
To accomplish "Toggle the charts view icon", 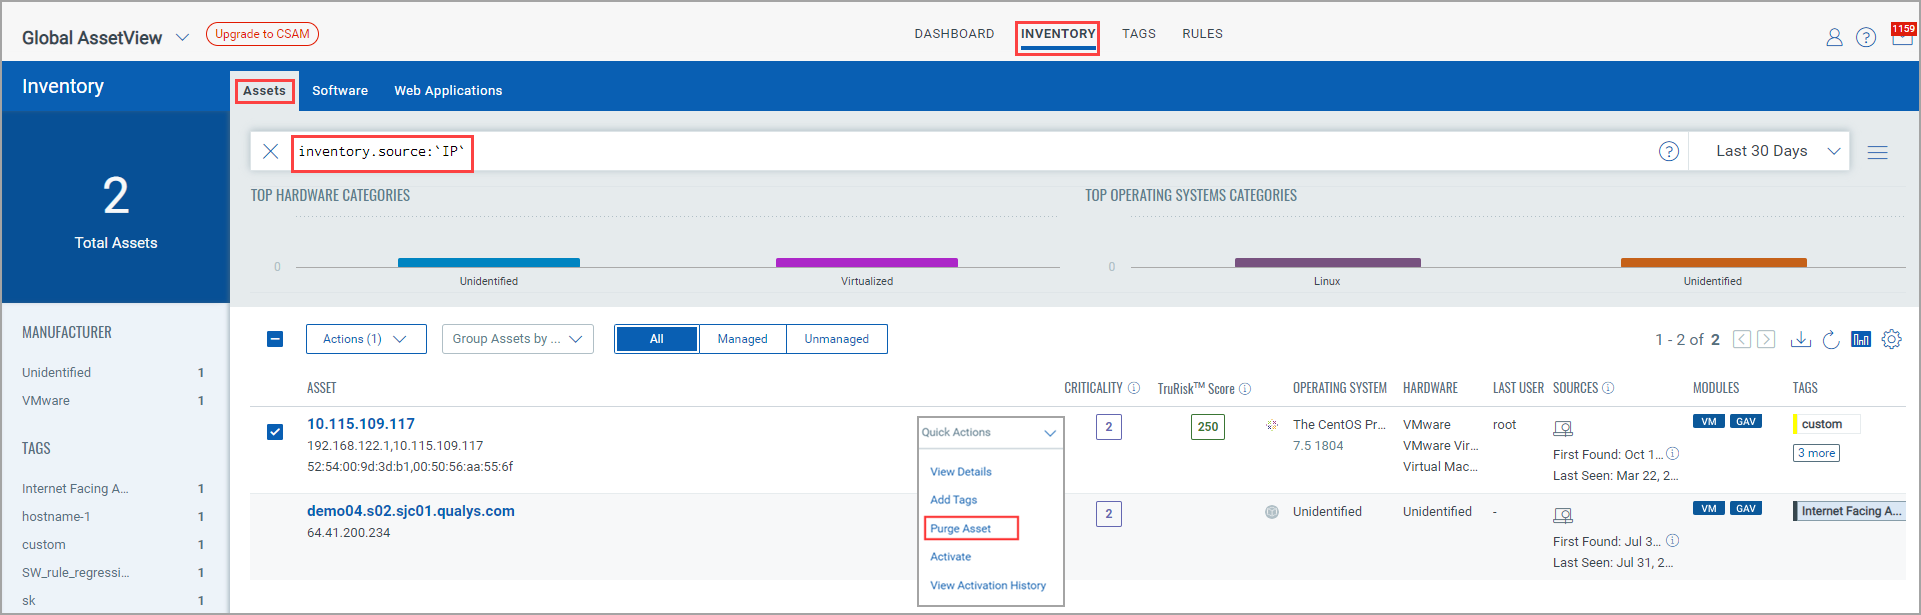I will (1861, 339).
